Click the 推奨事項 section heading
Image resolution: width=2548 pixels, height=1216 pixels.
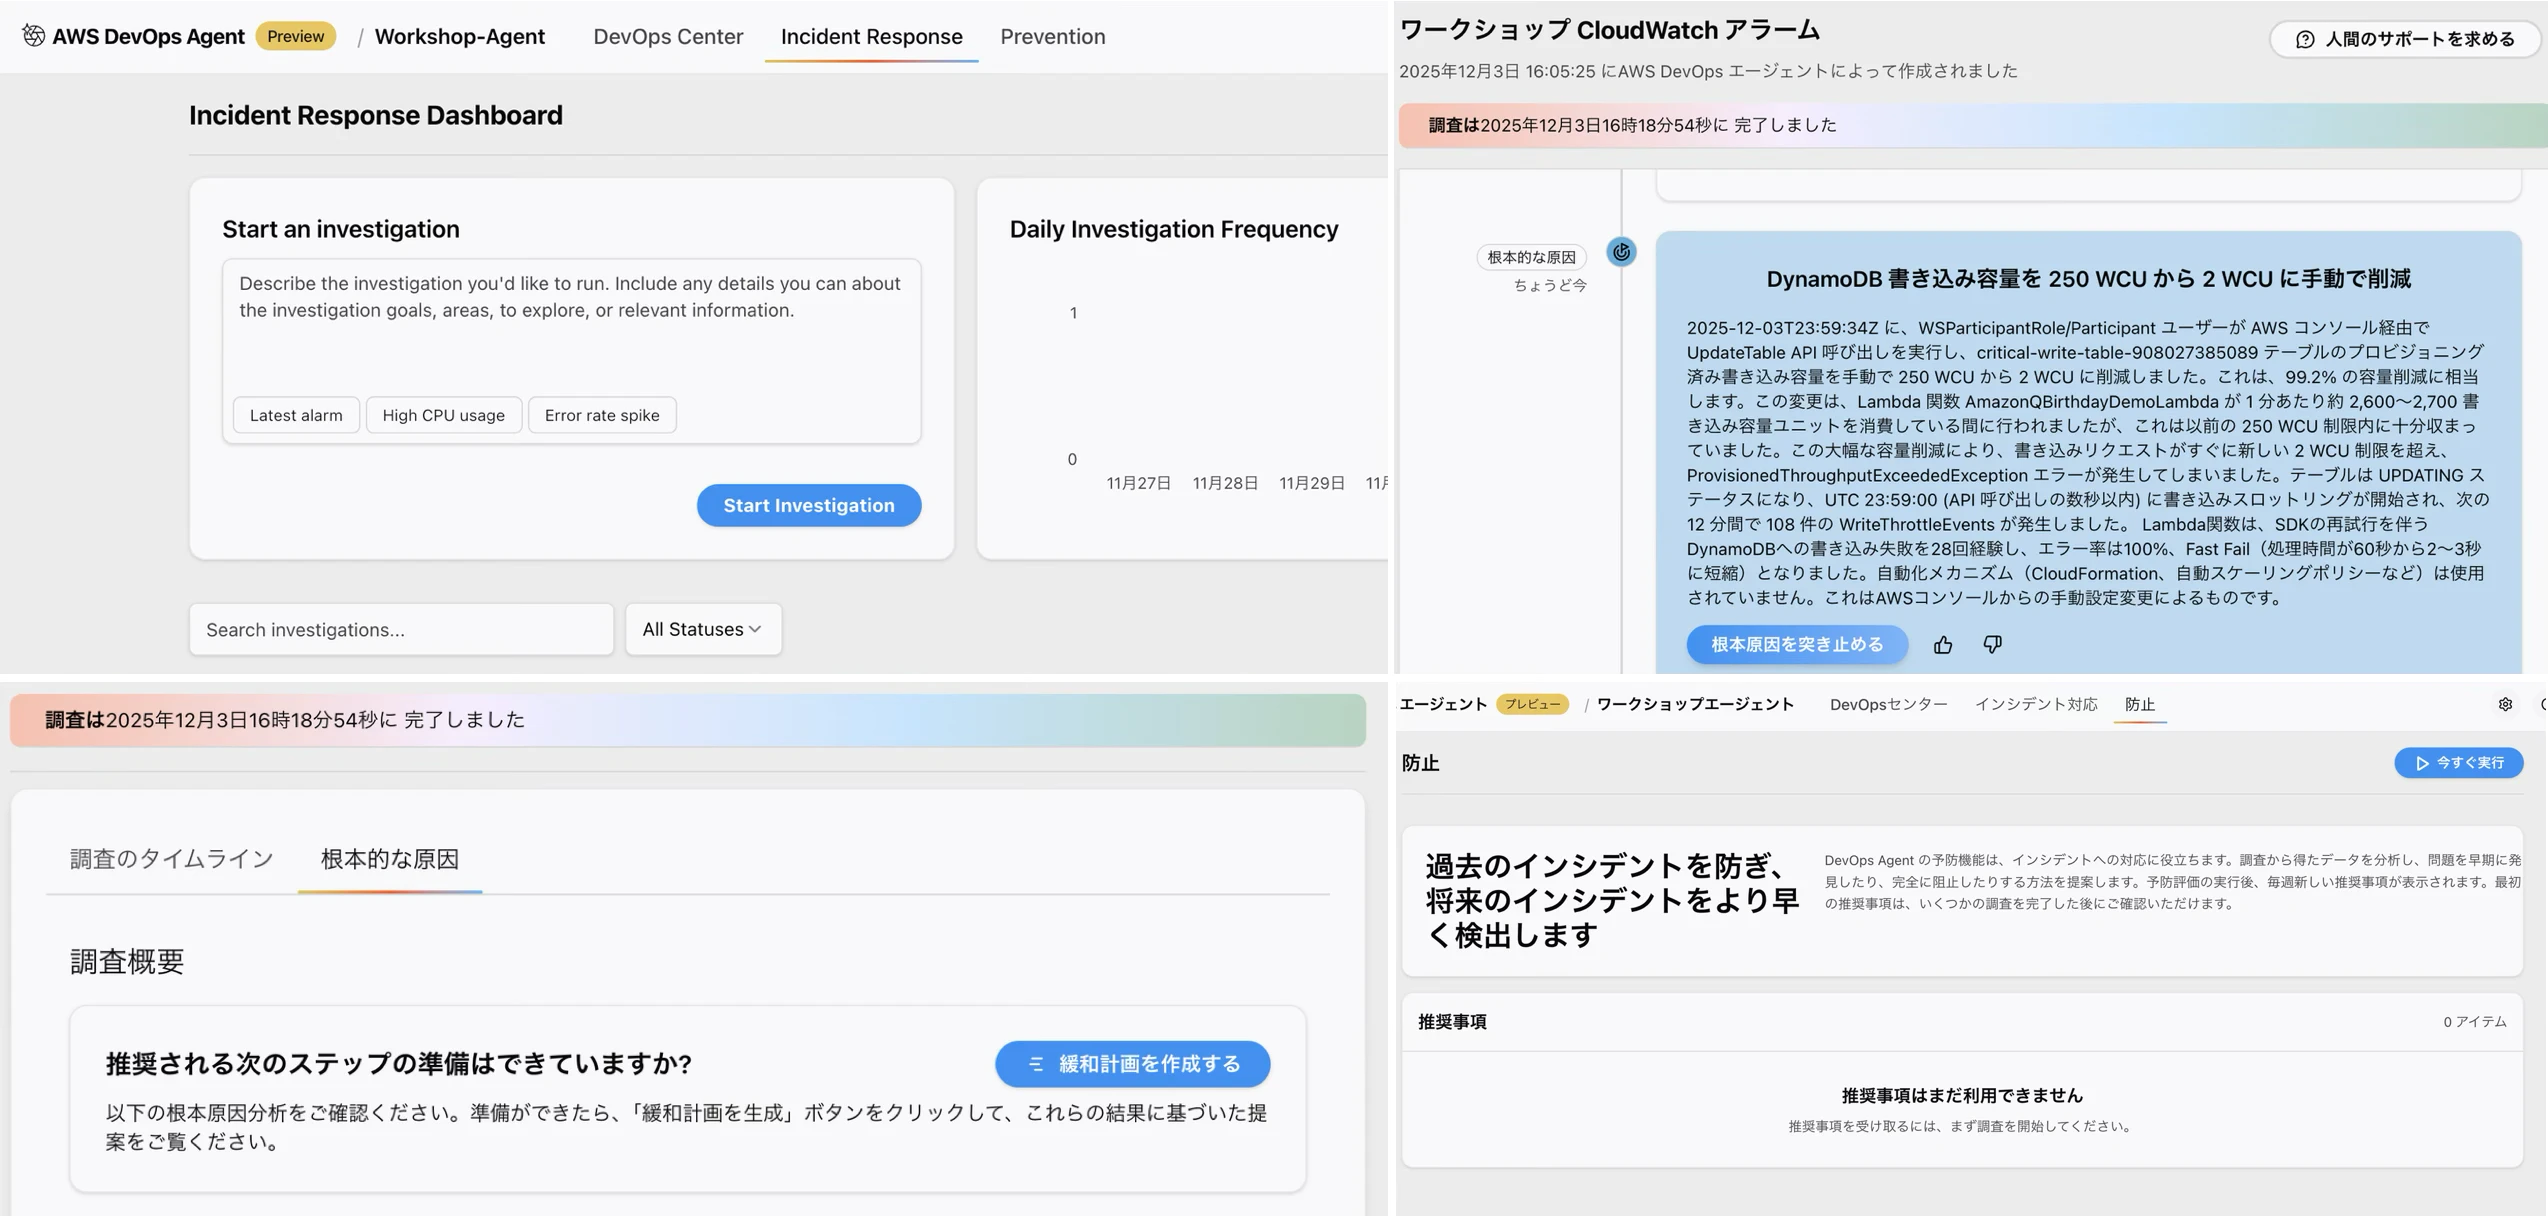pyautogui.click(x=1452, y=1022)
